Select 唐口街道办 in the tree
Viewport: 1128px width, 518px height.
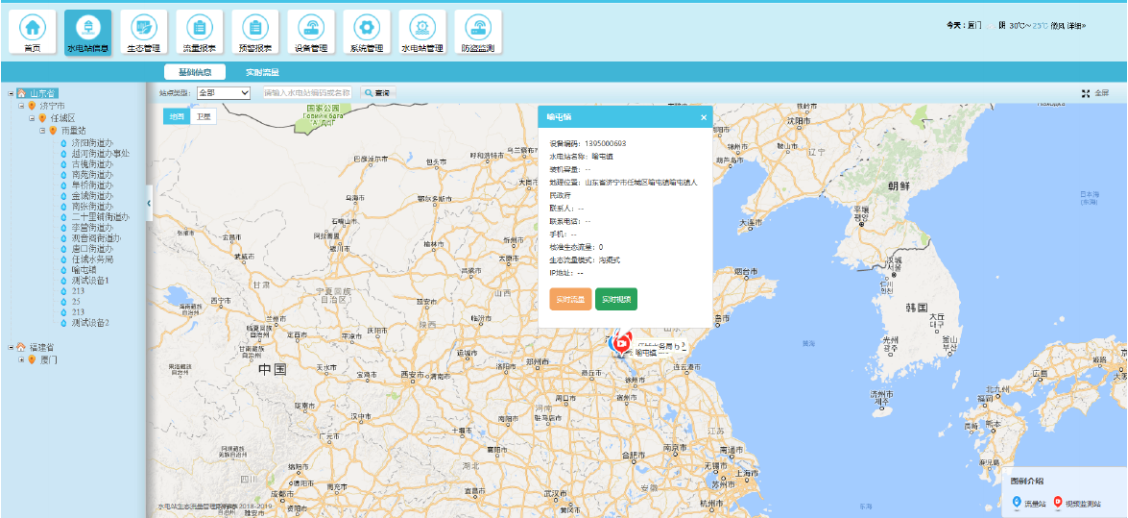(92, 248)
